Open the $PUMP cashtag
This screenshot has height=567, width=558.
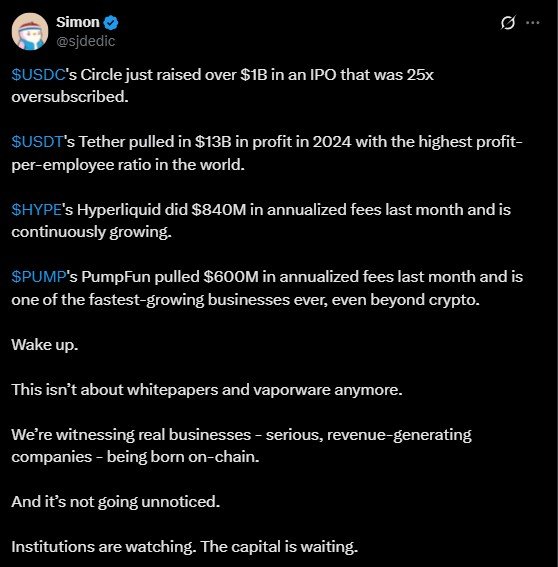click(39, 277)
